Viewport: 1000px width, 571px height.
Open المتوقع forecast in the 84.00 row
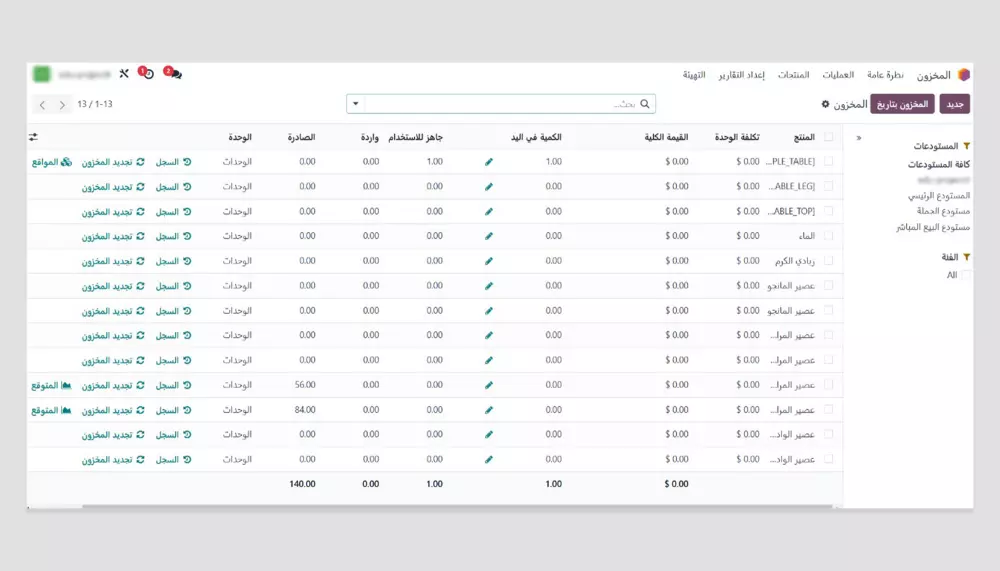(51, 410)
